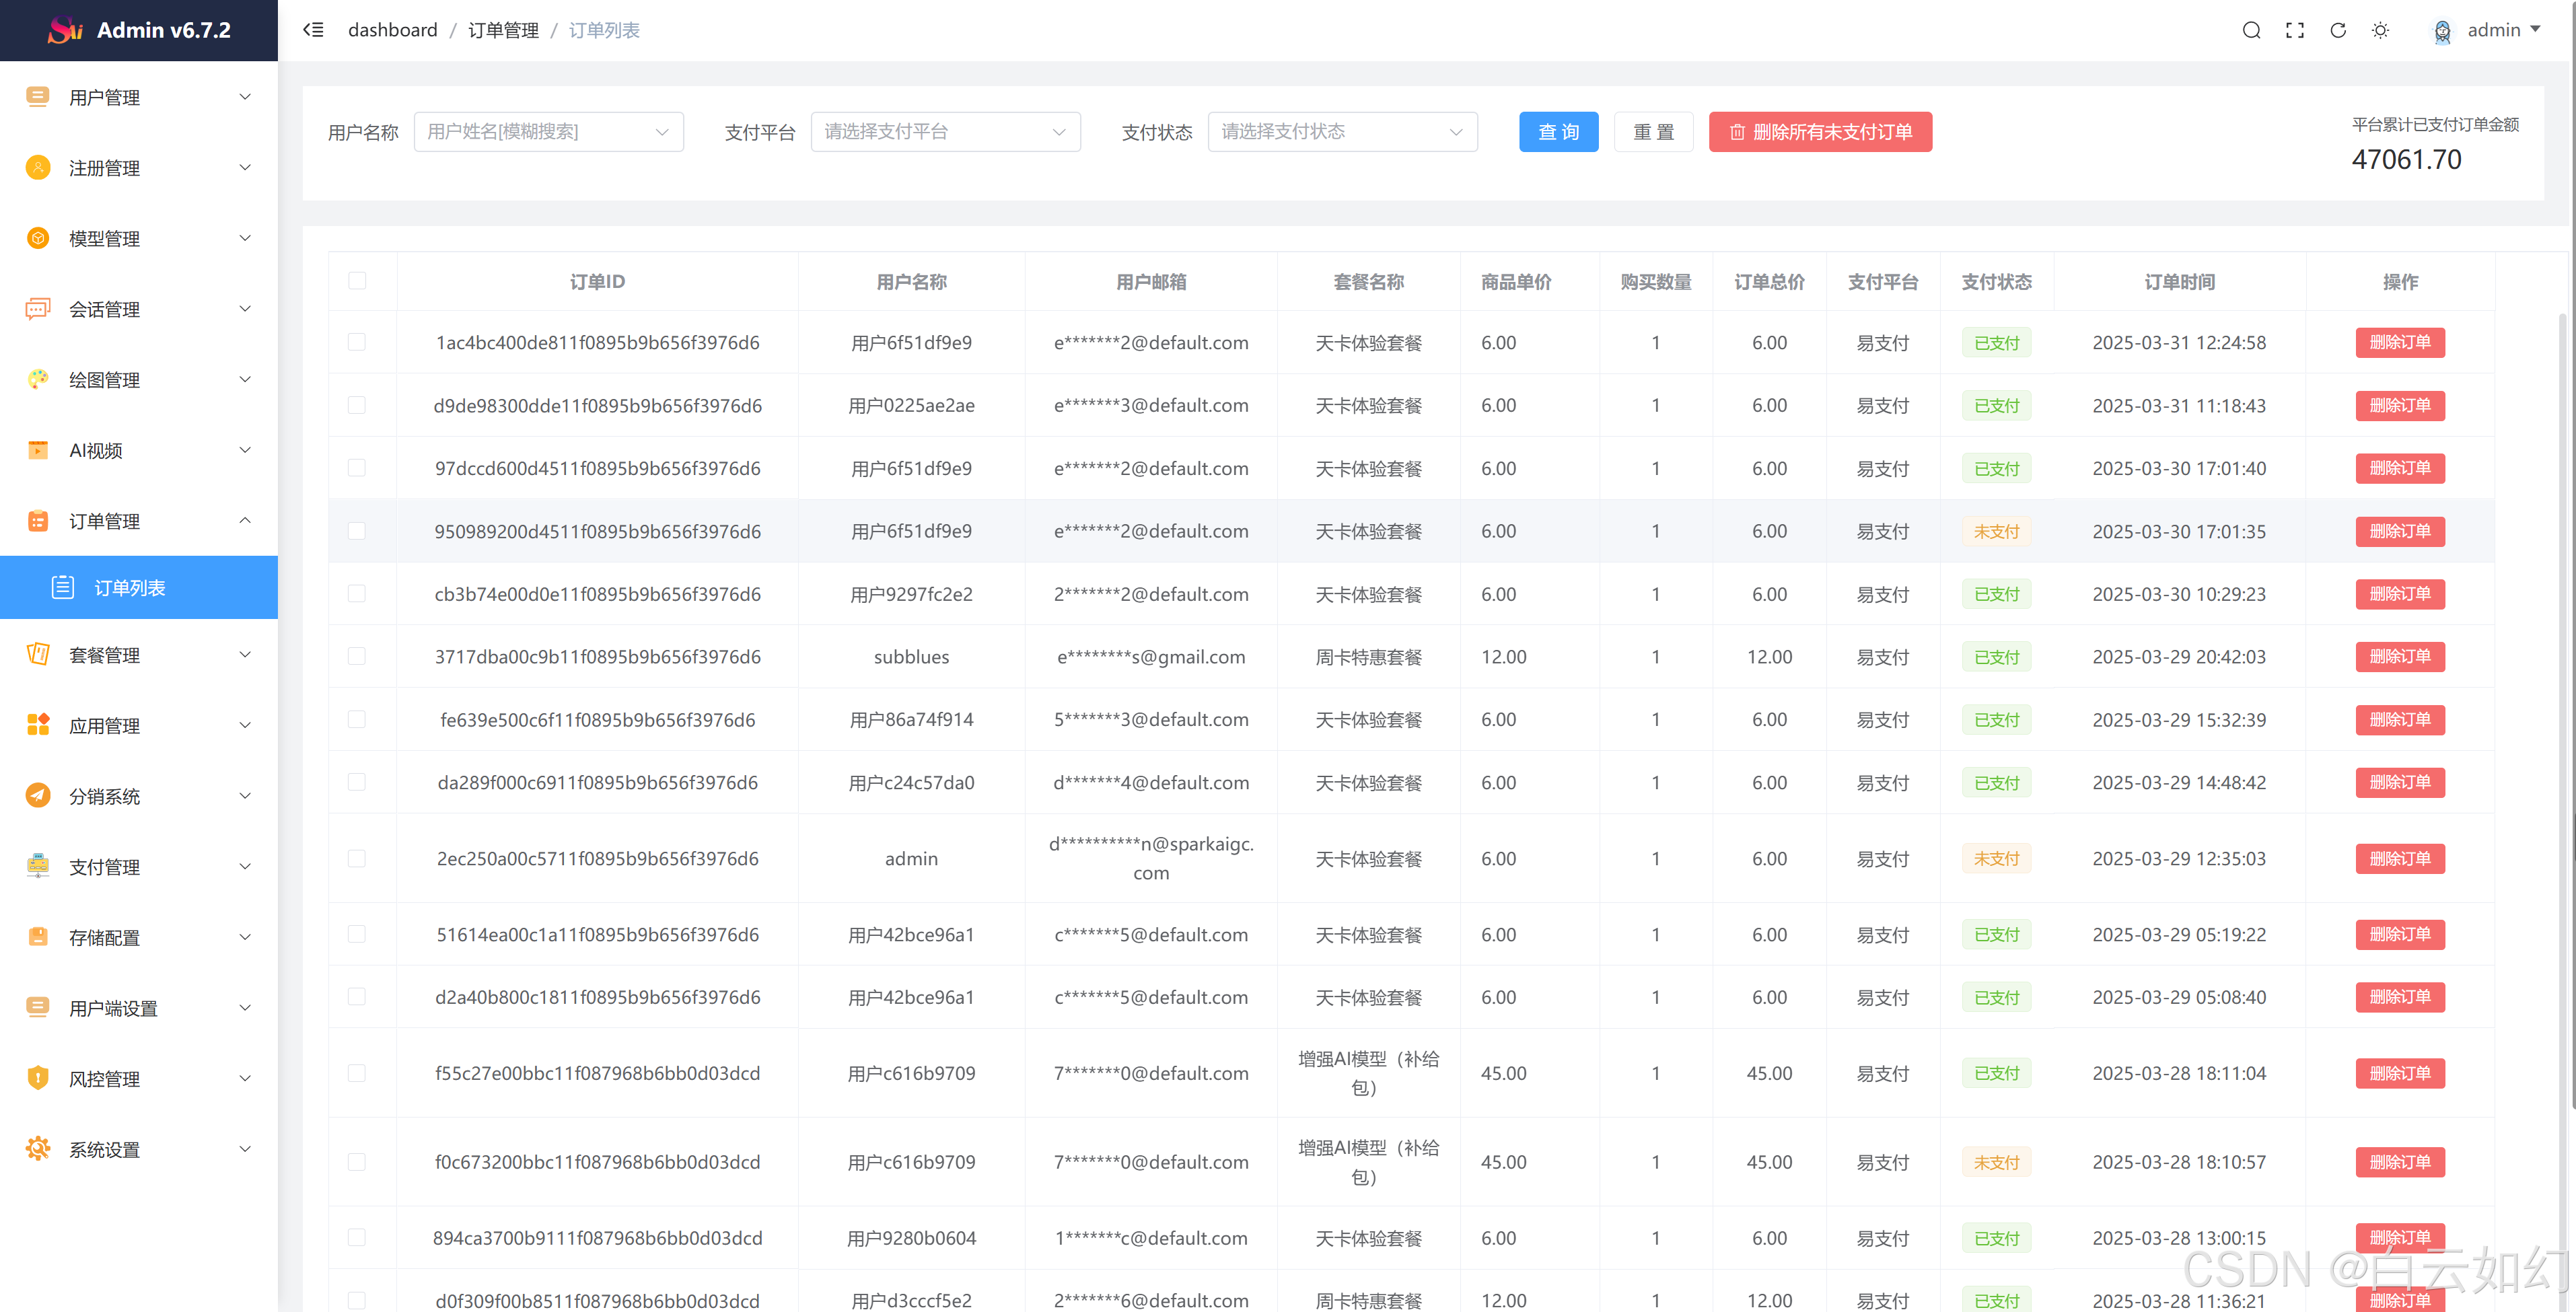The image size is (2576, 1312).
Task: Click the 绘图管理 palette icon
Action: (x=38, y=379)
